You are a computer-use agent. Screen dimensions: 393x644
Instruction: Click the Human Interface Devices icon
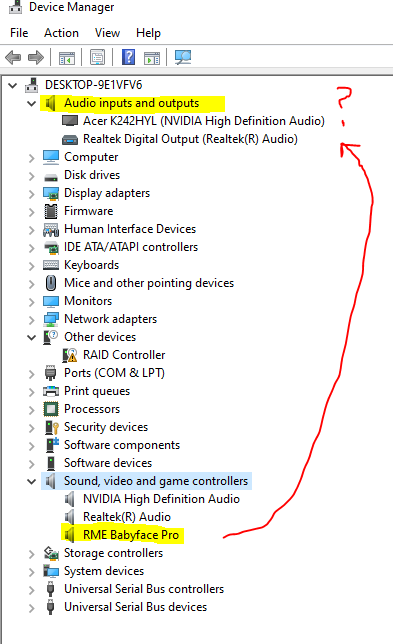coord(51,229)
